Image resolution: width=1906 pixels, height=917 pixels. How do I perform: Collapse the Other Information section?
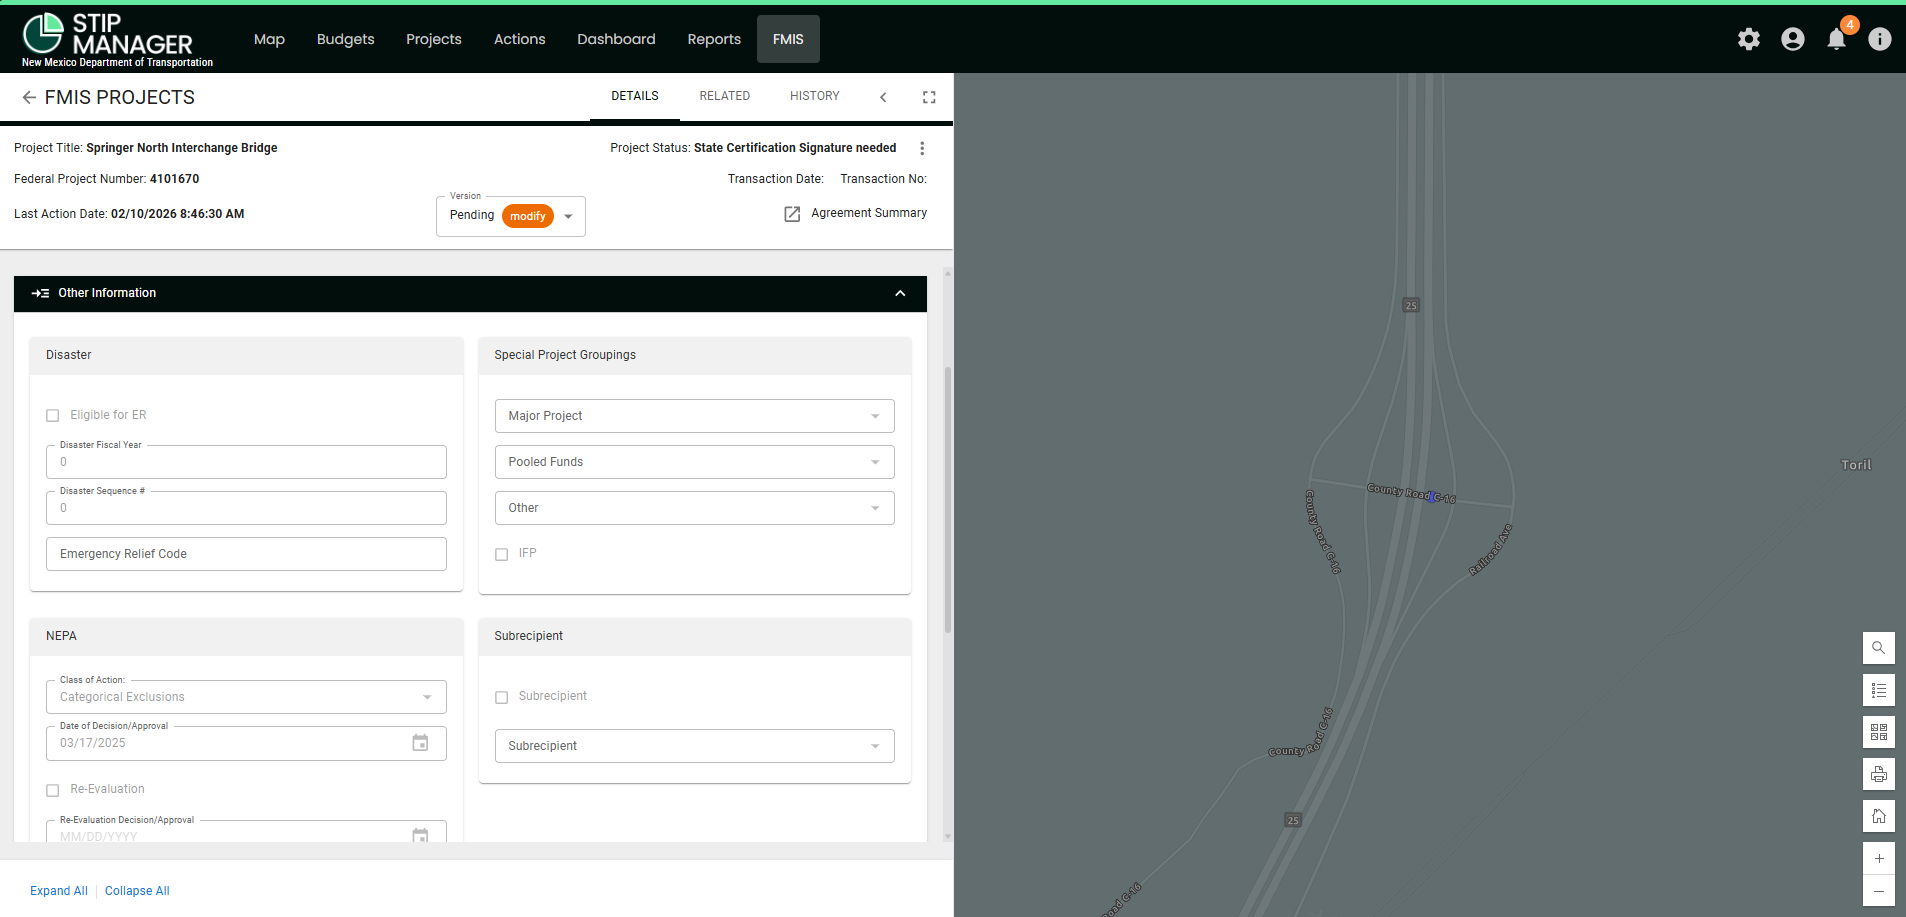pyautogui.click(x=900, y=293)
